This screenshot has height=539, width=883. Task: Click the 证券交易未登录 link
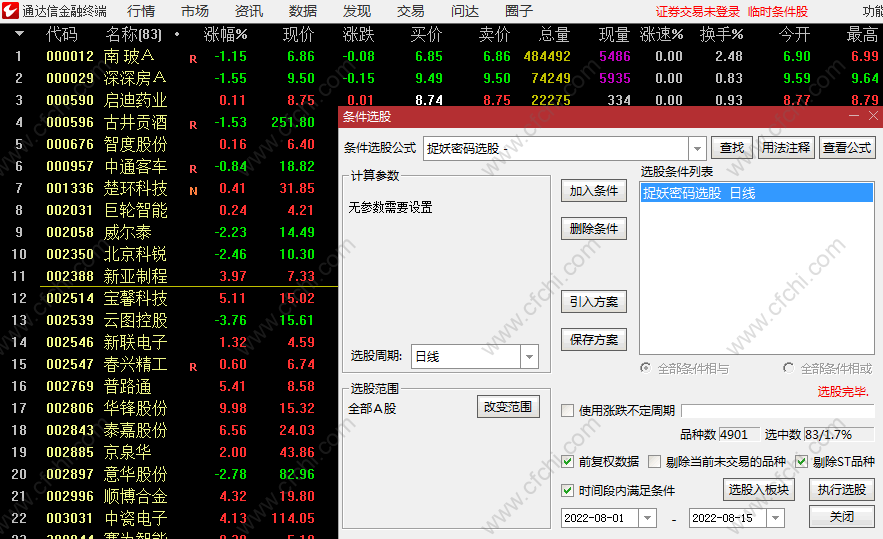[x=697, y=11]
